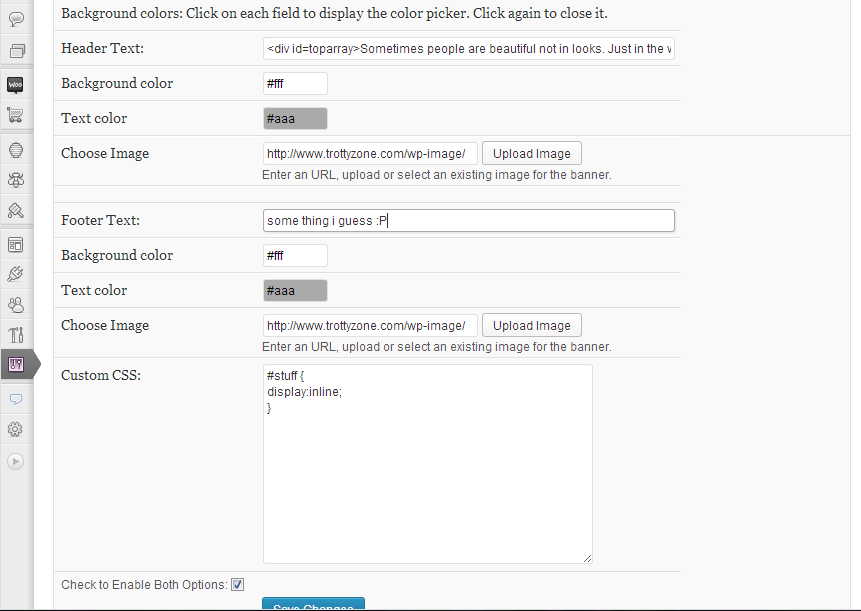Open the Tools wrench icon in sidebar
861x611 pixels.
click(x=16, y=334)
